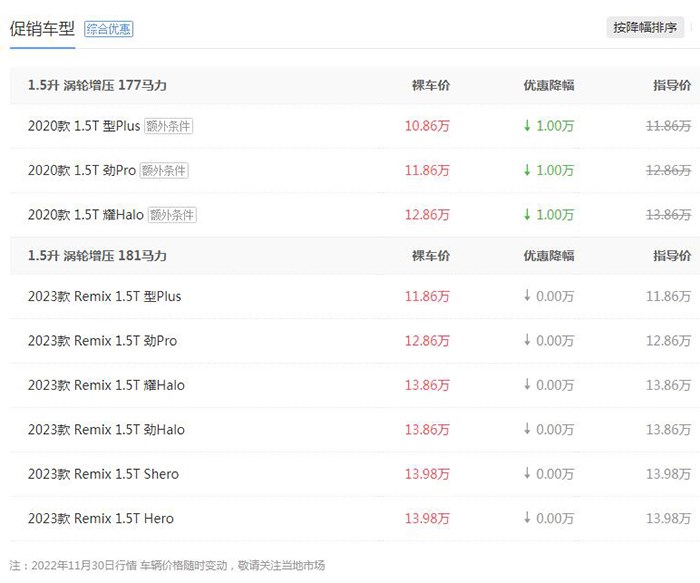The height and width of the screenshot is (583, 700).
Task: Click 0.00万 discount for Remix 耀Halo
Action: coord(549,385)
